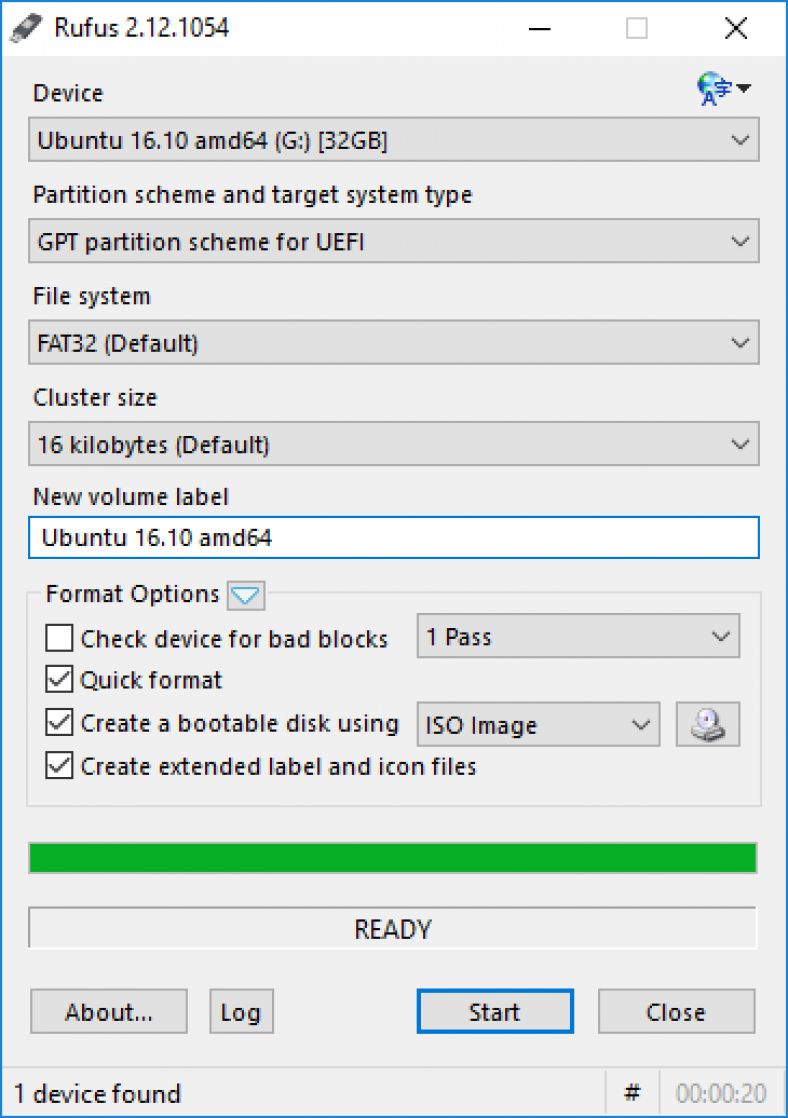Click the About... button

pyautogui.click(x=109, y=1012)
